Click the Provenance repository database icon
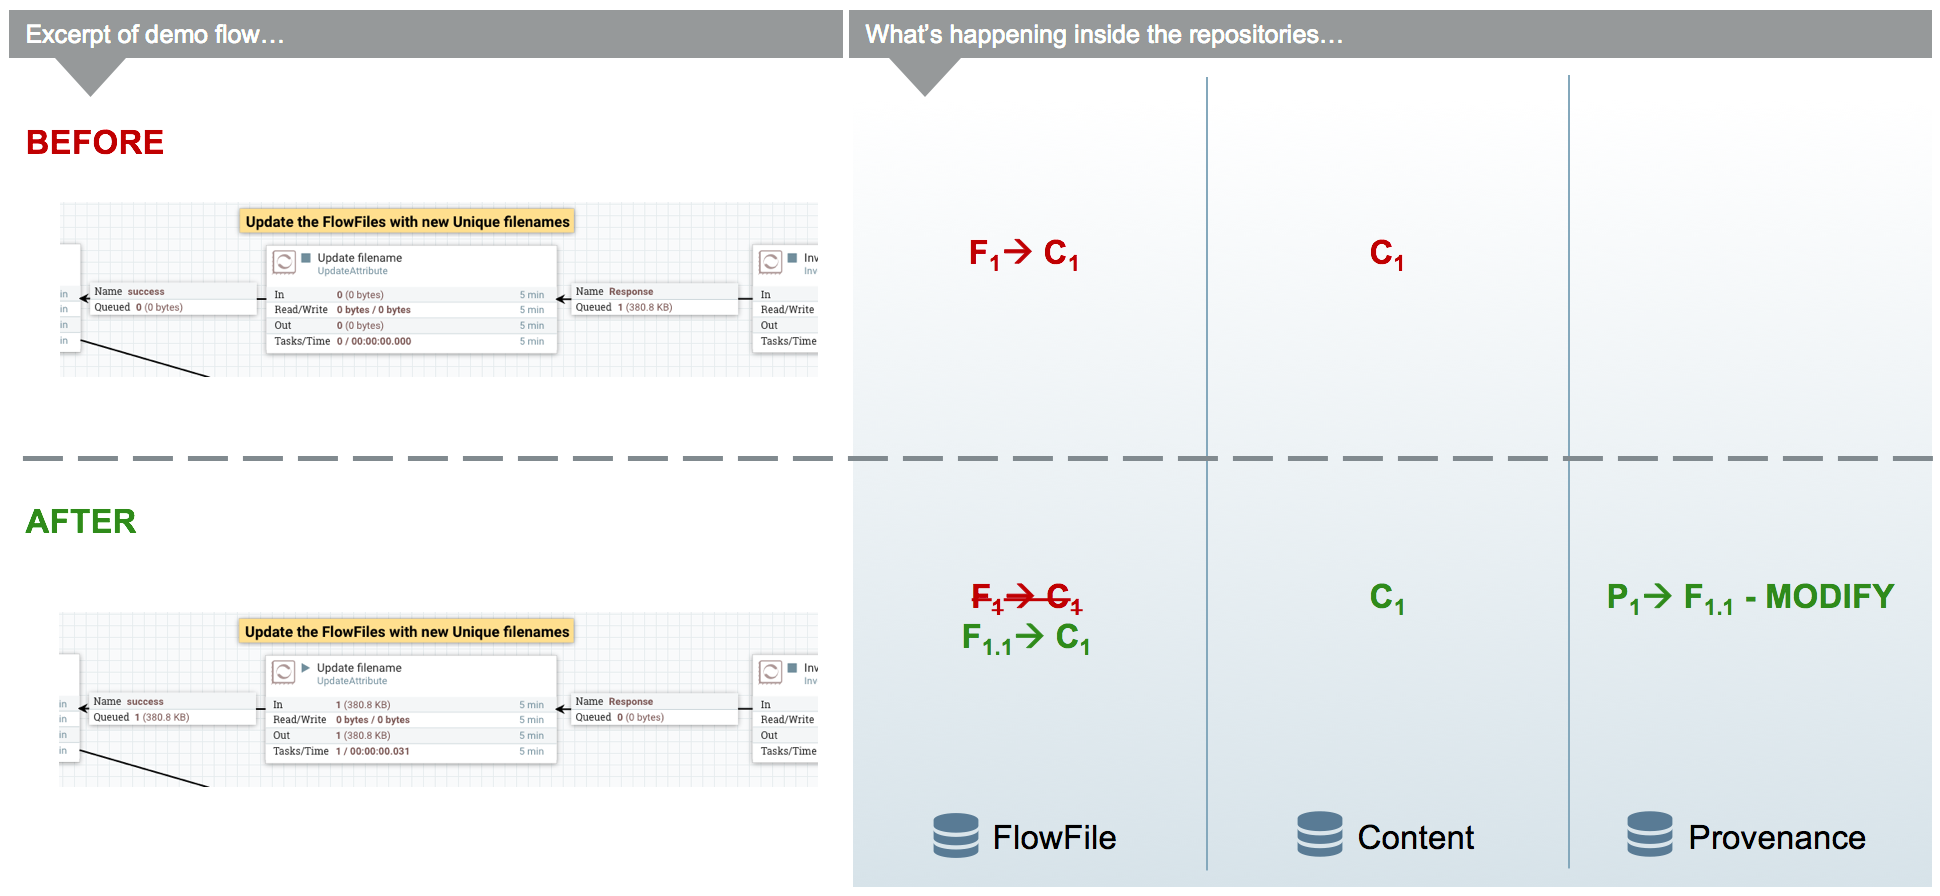Viewport: 1940px width, 896px height. click(x=1649, y=834)
